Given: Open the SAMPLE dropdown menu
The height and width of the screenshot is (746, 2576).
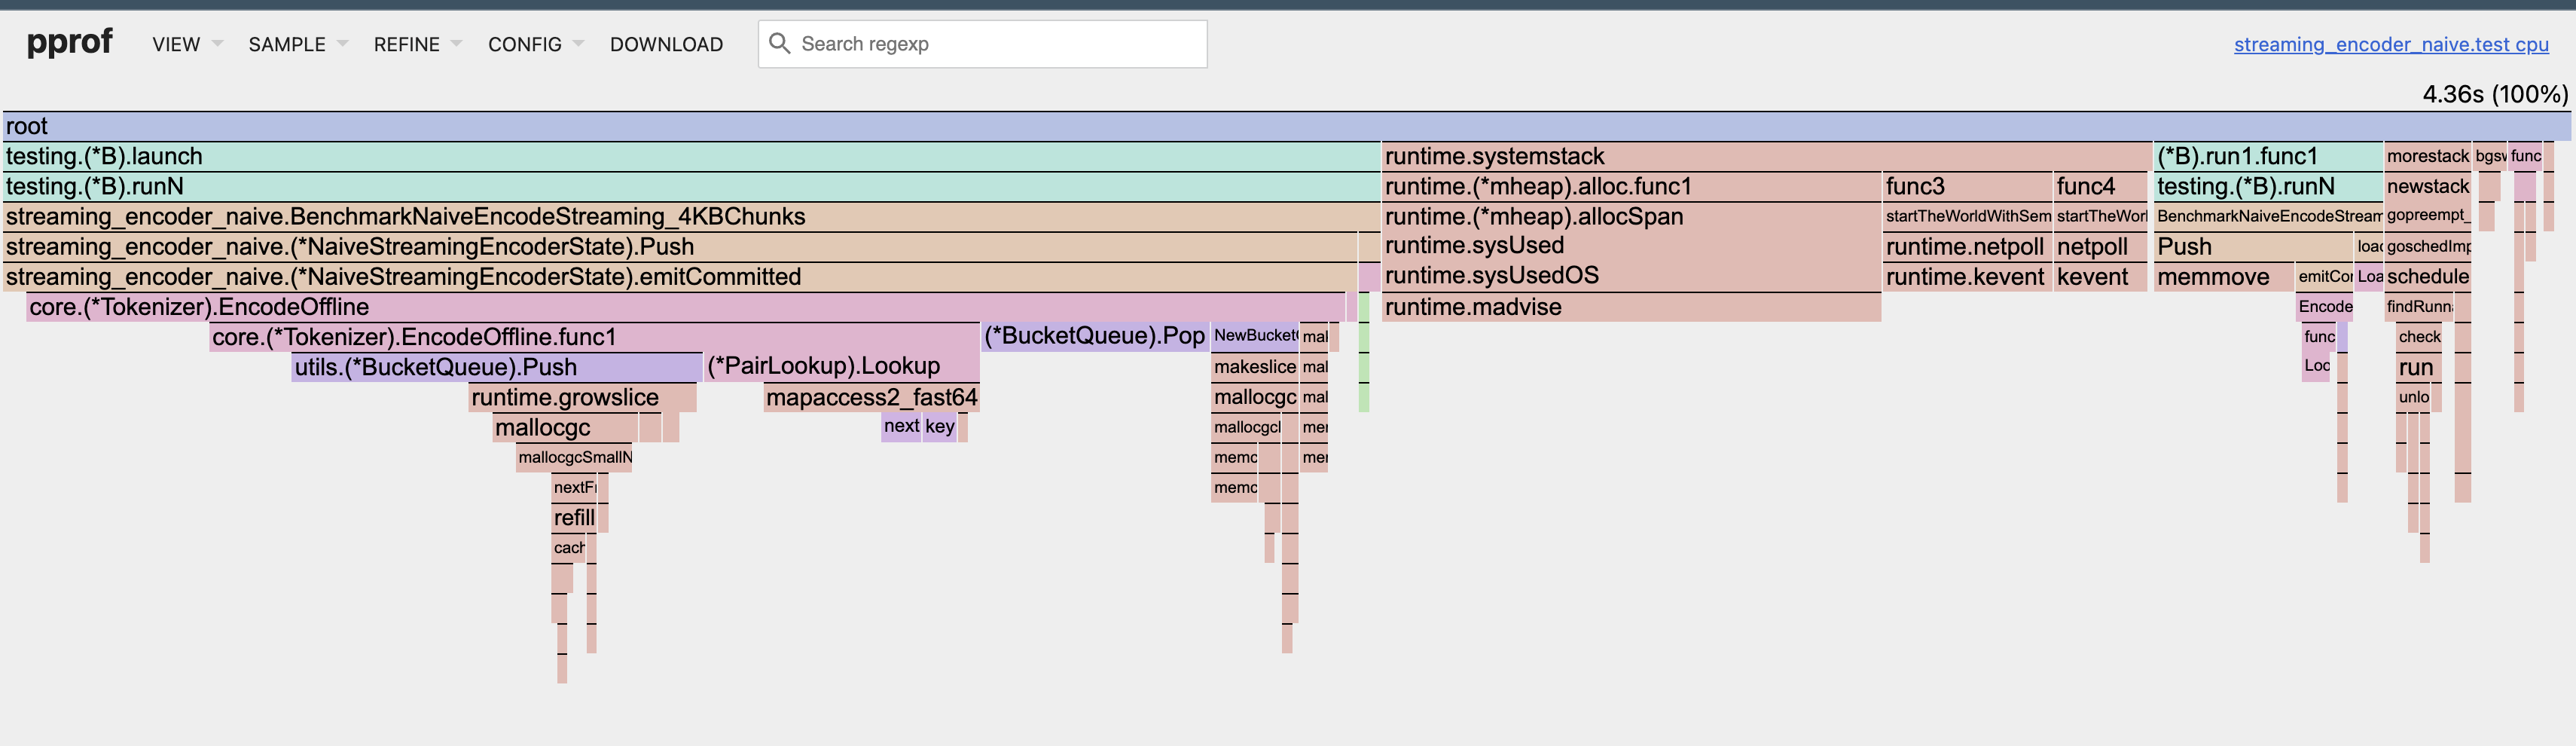Looking at the screenshot, I should pyautogui.click(x=288, y=44).
